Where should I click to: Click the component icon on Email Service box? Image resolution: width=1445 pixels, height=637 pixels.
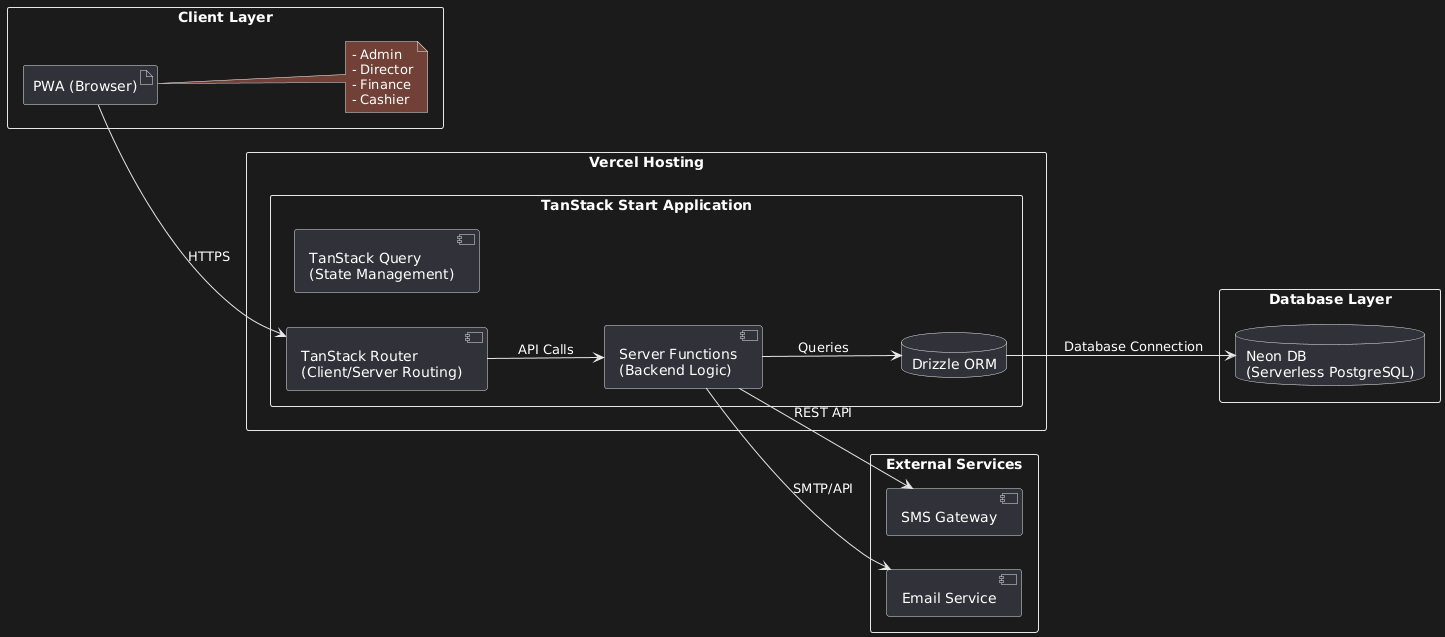click(x=1007, y=581)
